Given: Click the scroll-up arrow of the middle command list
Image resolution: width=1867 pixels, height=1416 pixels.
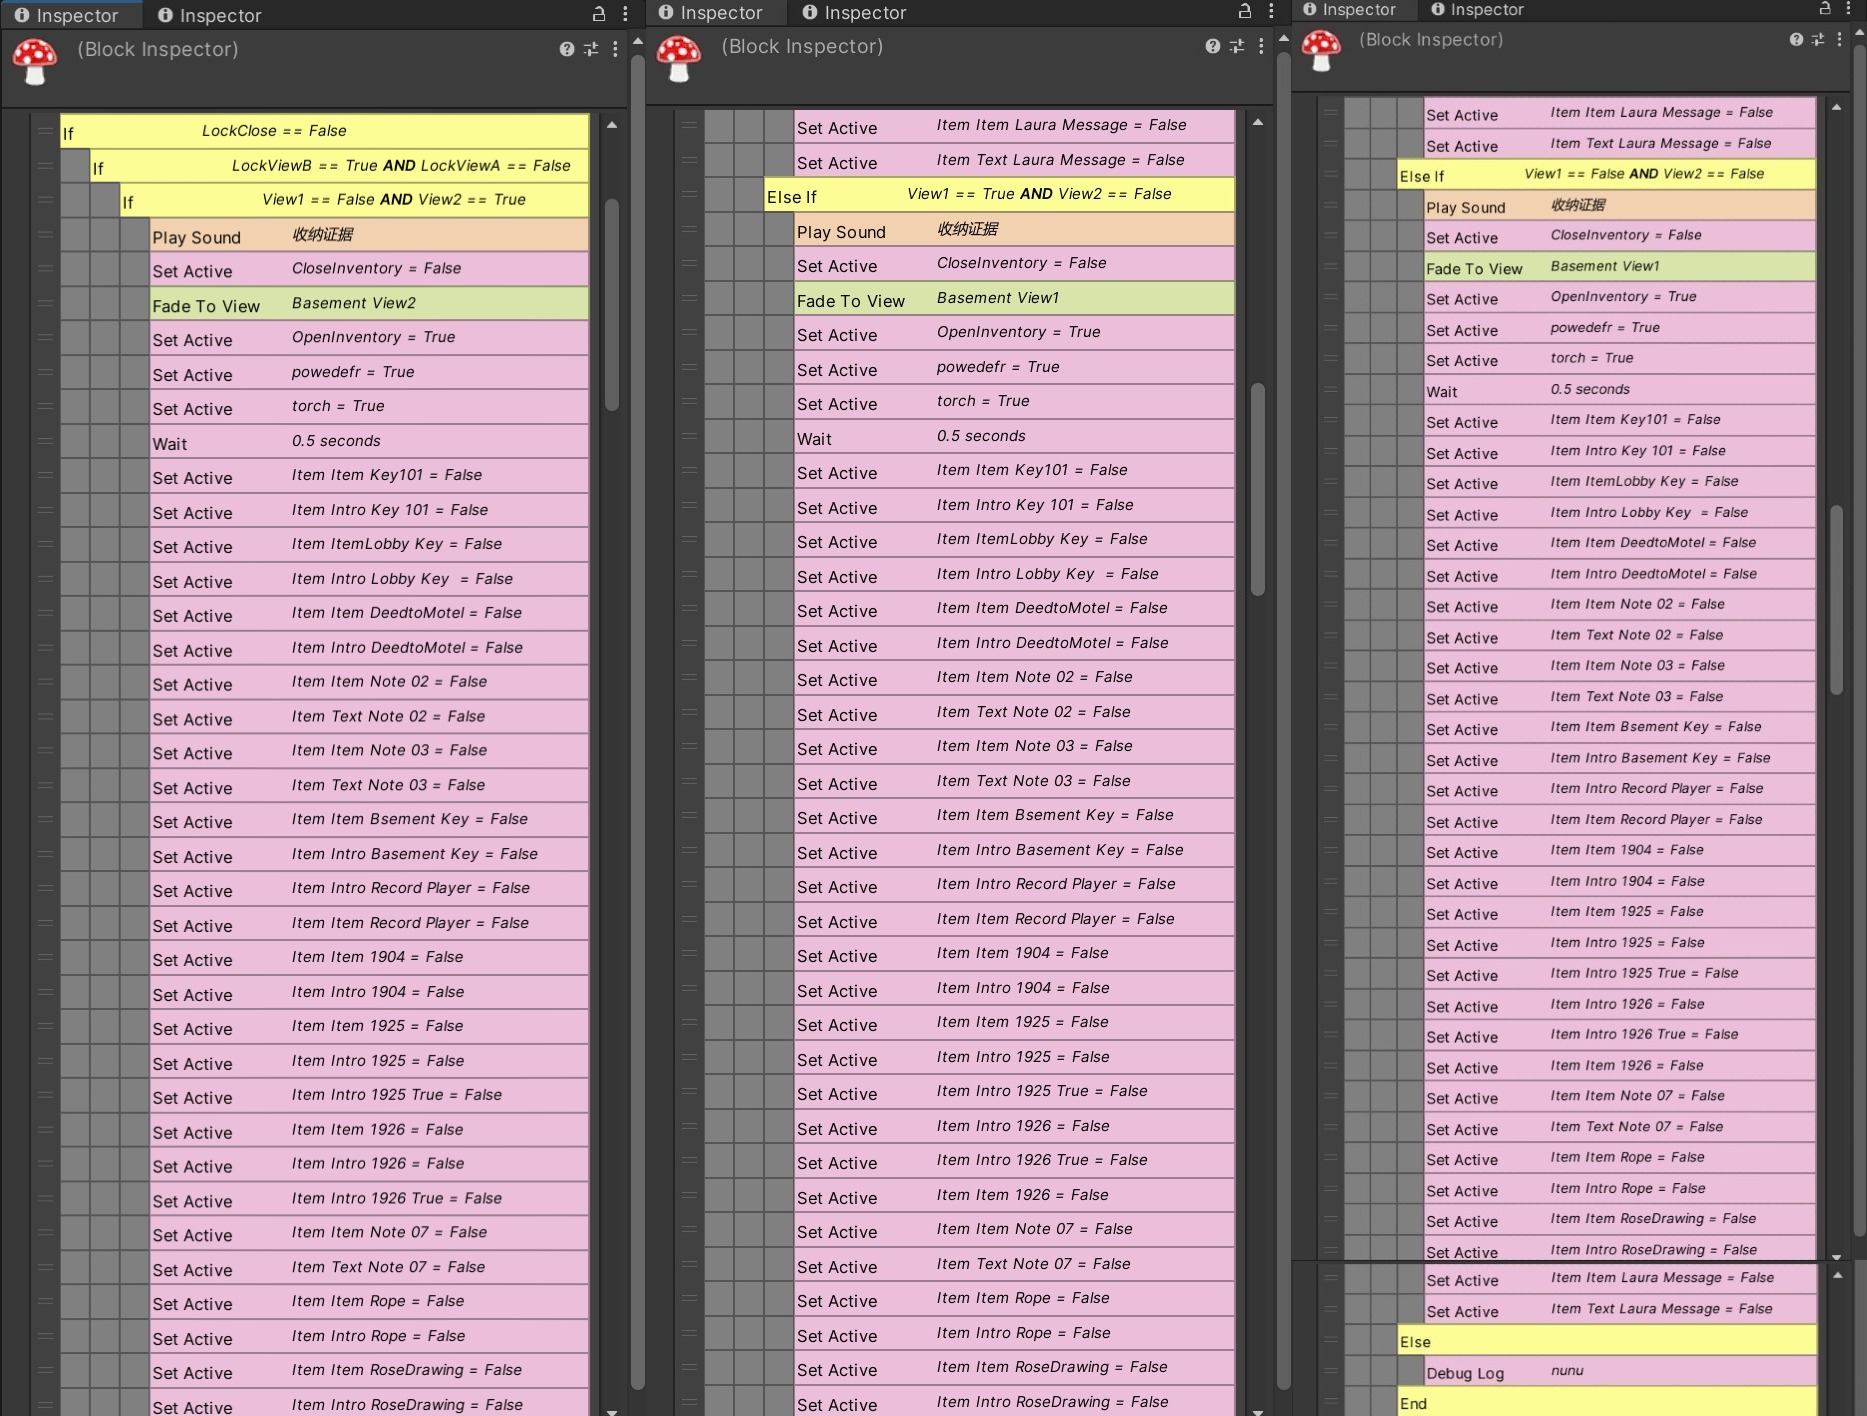Looking at the screenshot, I should (x=1258, y=123).
